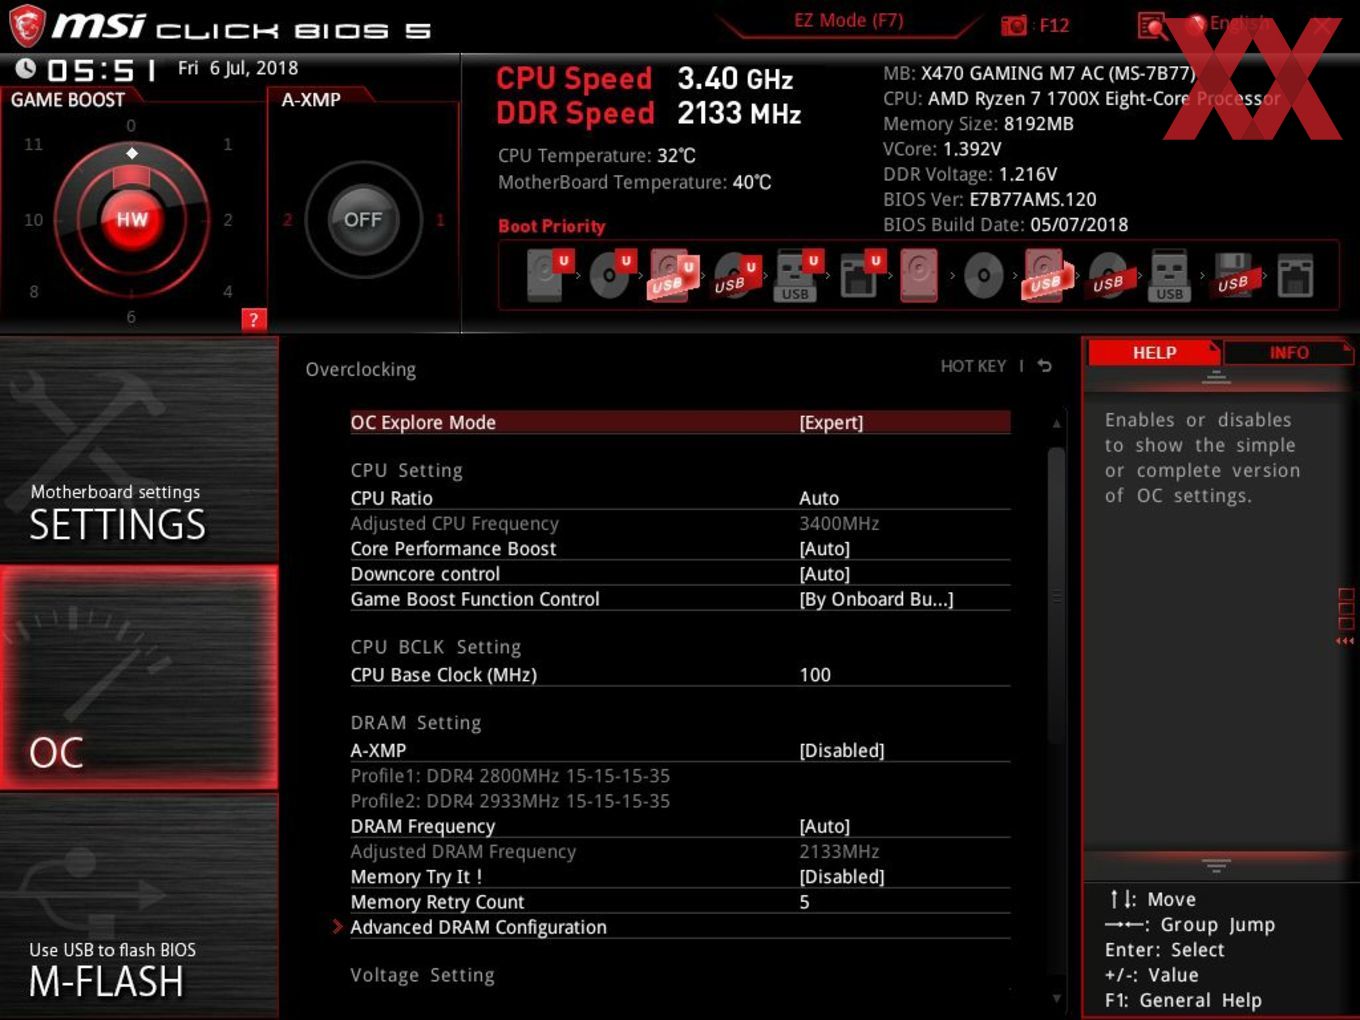Viewport: 1360px width, 1020px height.
Task: Click Profile2: DDR4 2933MHz 15-15-15-35
Action: (510, 801)
